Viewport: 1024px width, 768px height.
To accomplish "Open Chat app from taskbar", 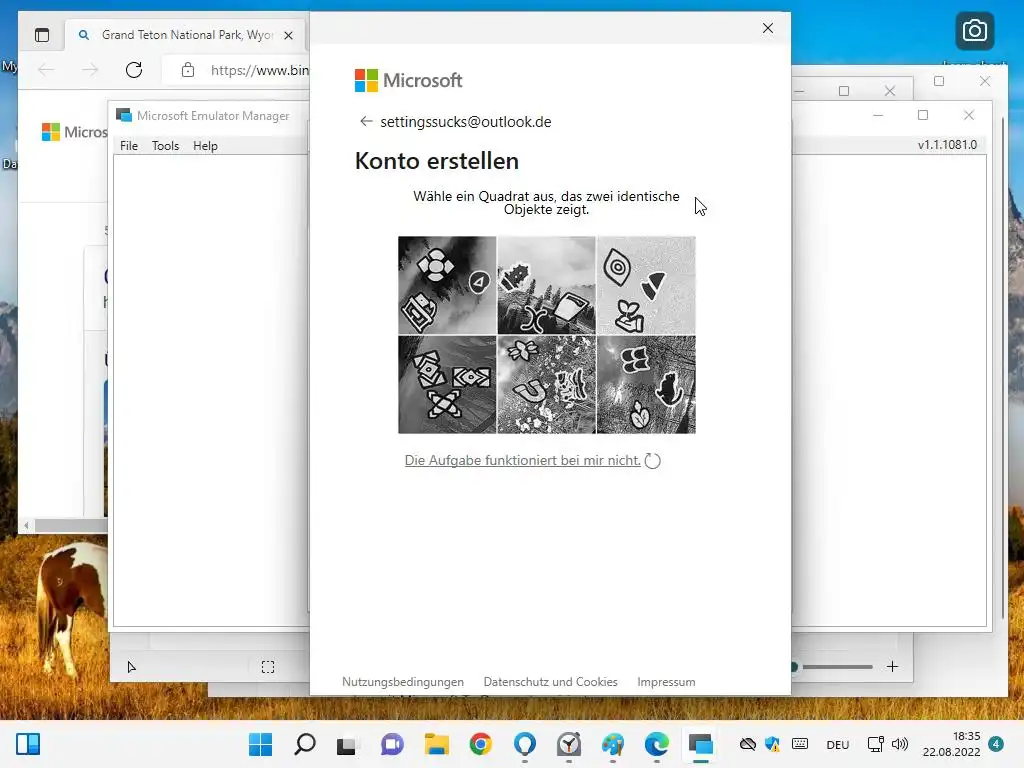I will click(x=392, y=744).
